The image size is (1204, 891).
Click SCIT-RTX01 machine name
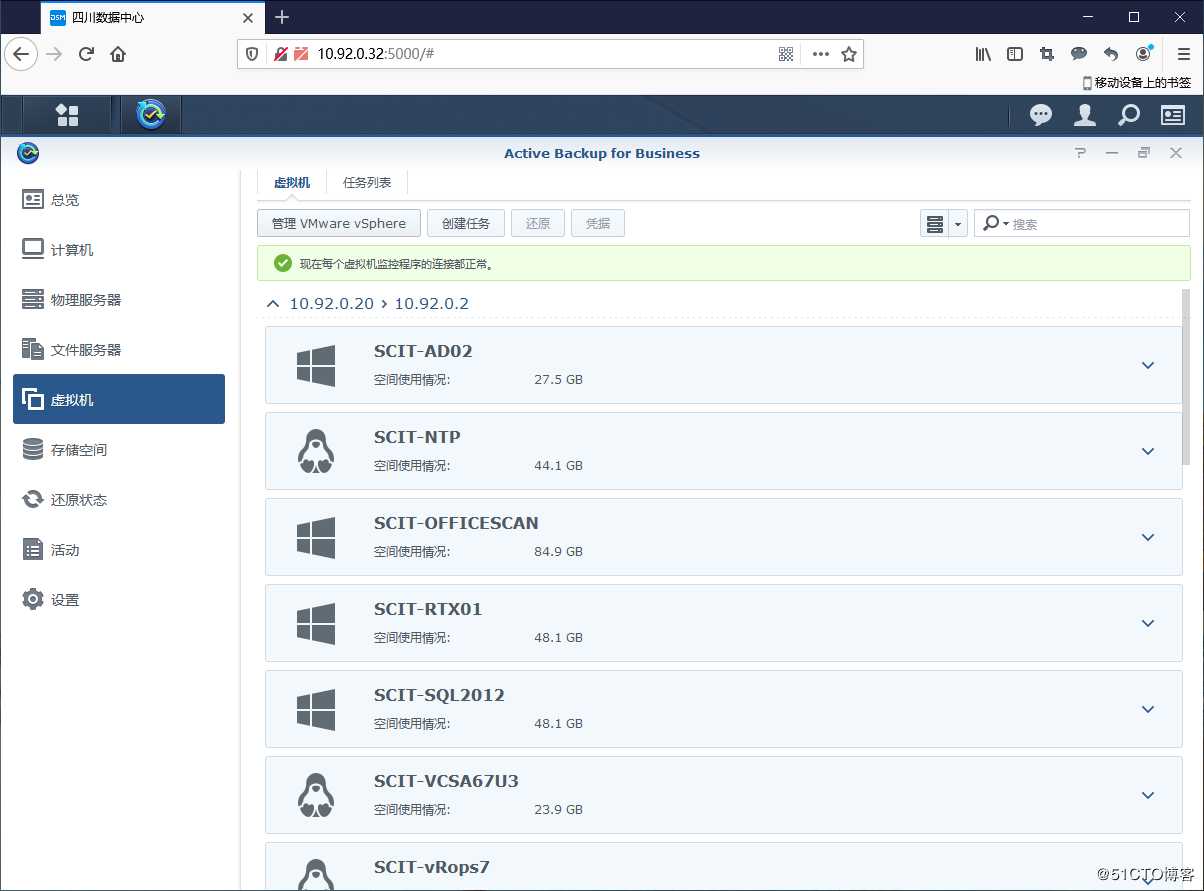point(428,609)
